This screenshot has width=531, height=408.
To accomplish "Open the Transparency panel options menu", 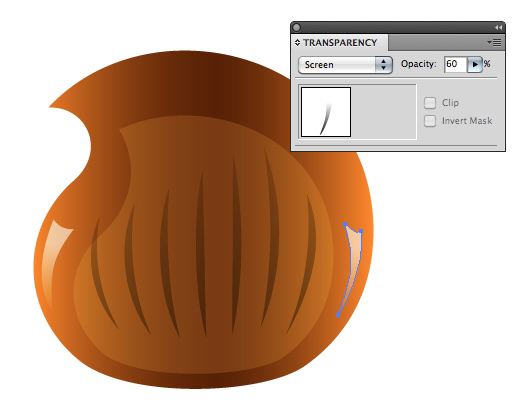I will pyautogui.click(x=494, y=42).
